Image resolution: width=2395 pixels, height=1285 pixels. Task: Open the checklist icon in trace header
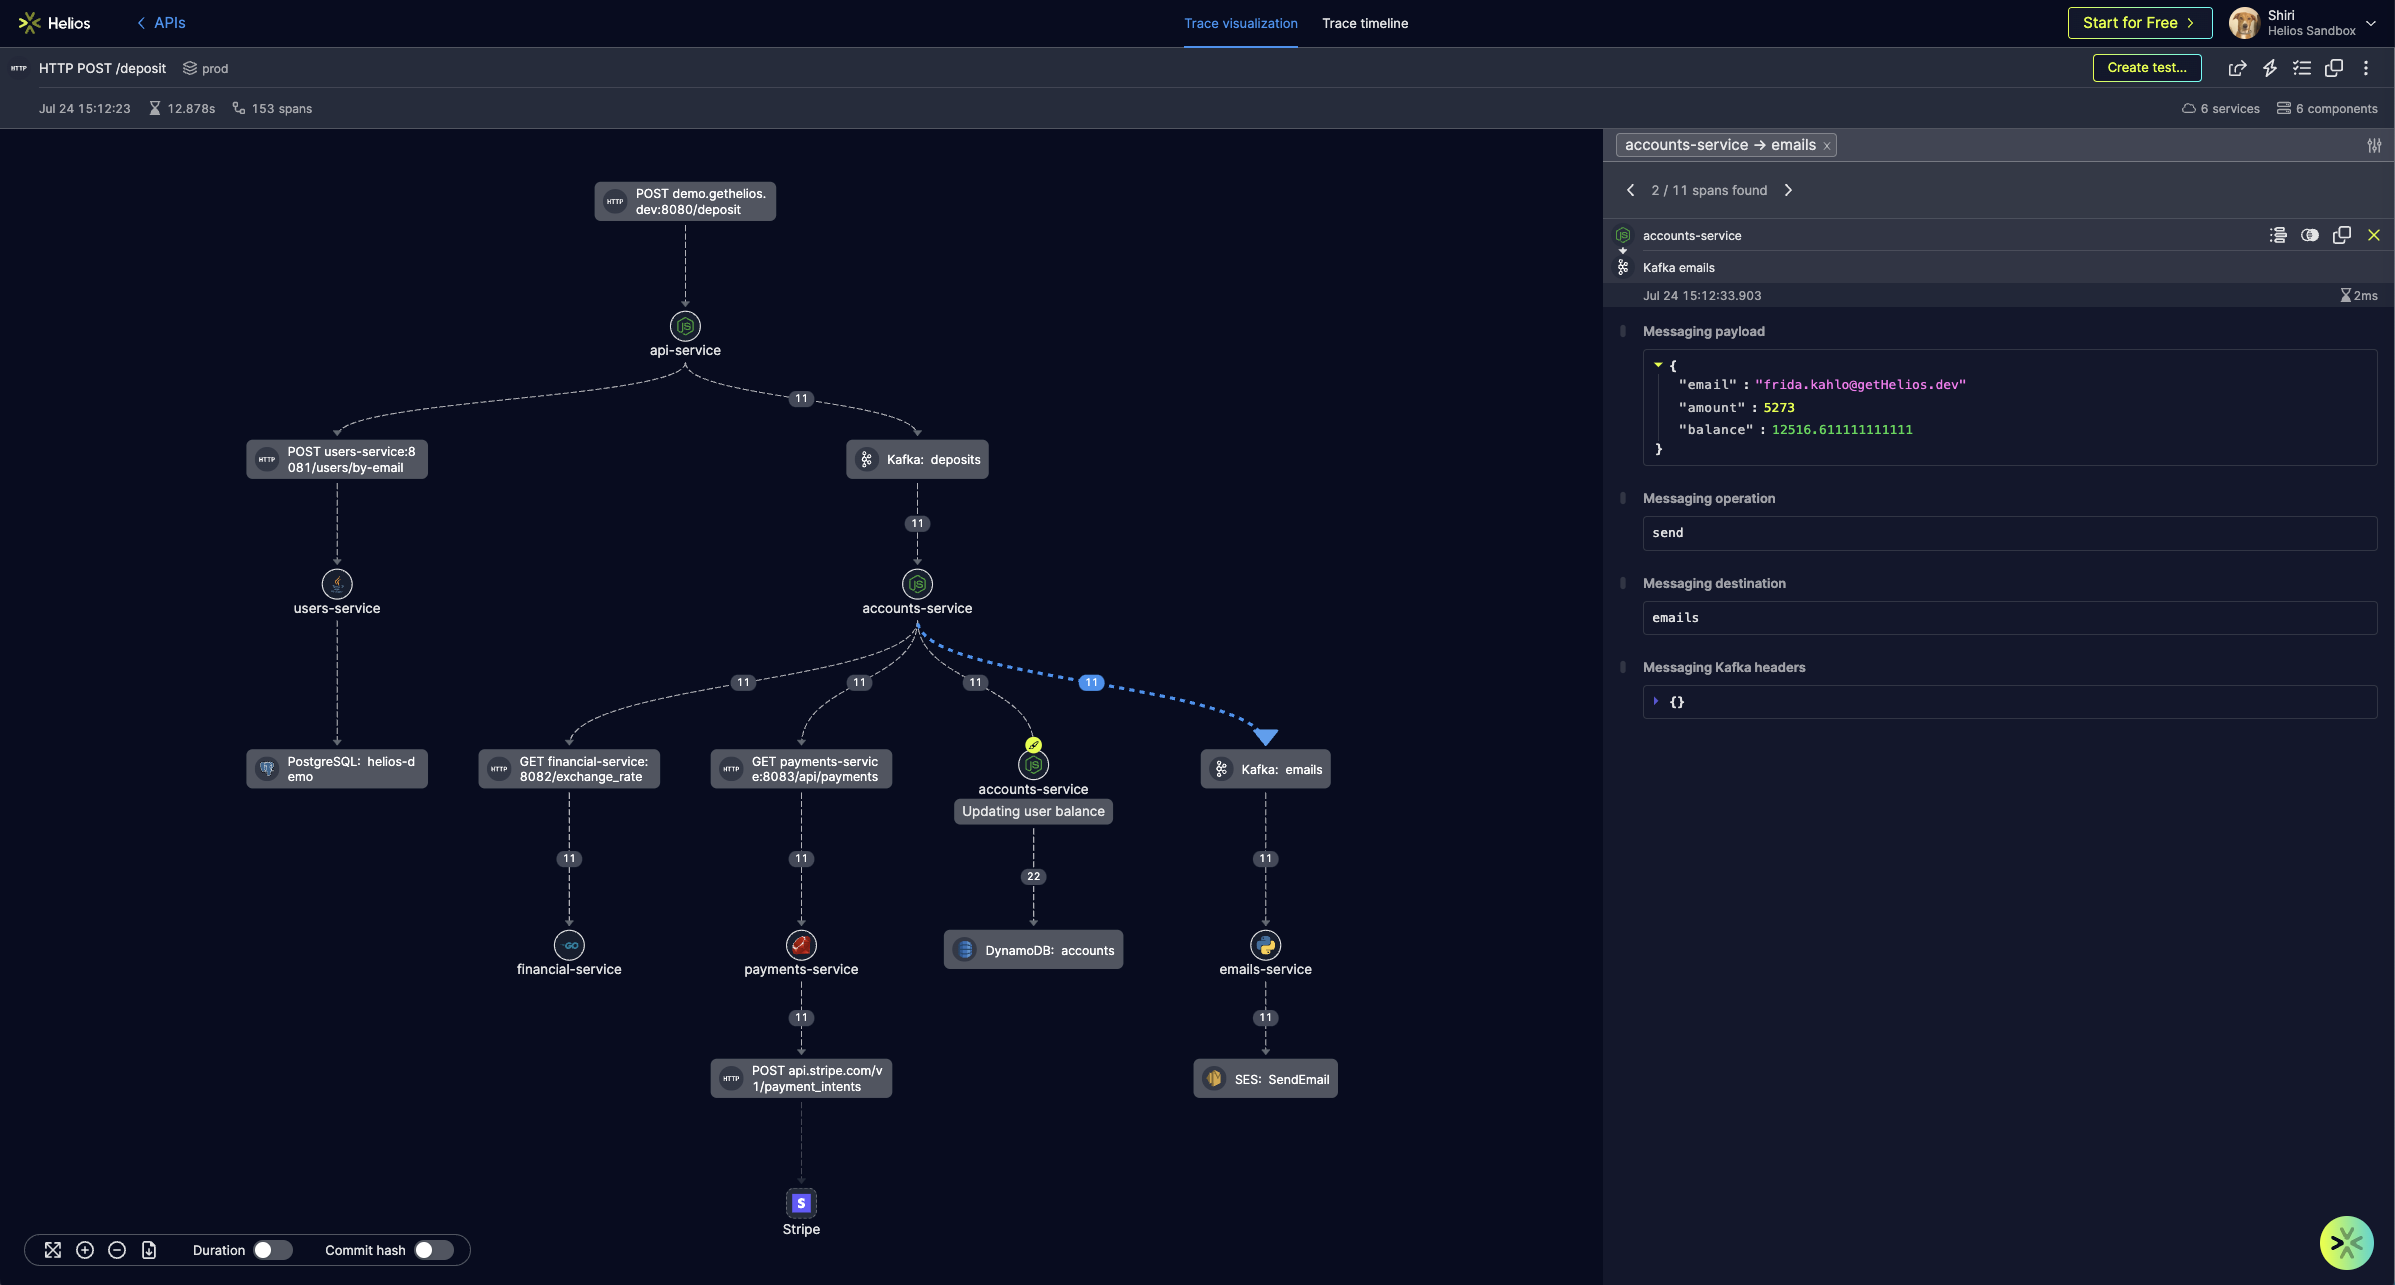coord(2302,68)
